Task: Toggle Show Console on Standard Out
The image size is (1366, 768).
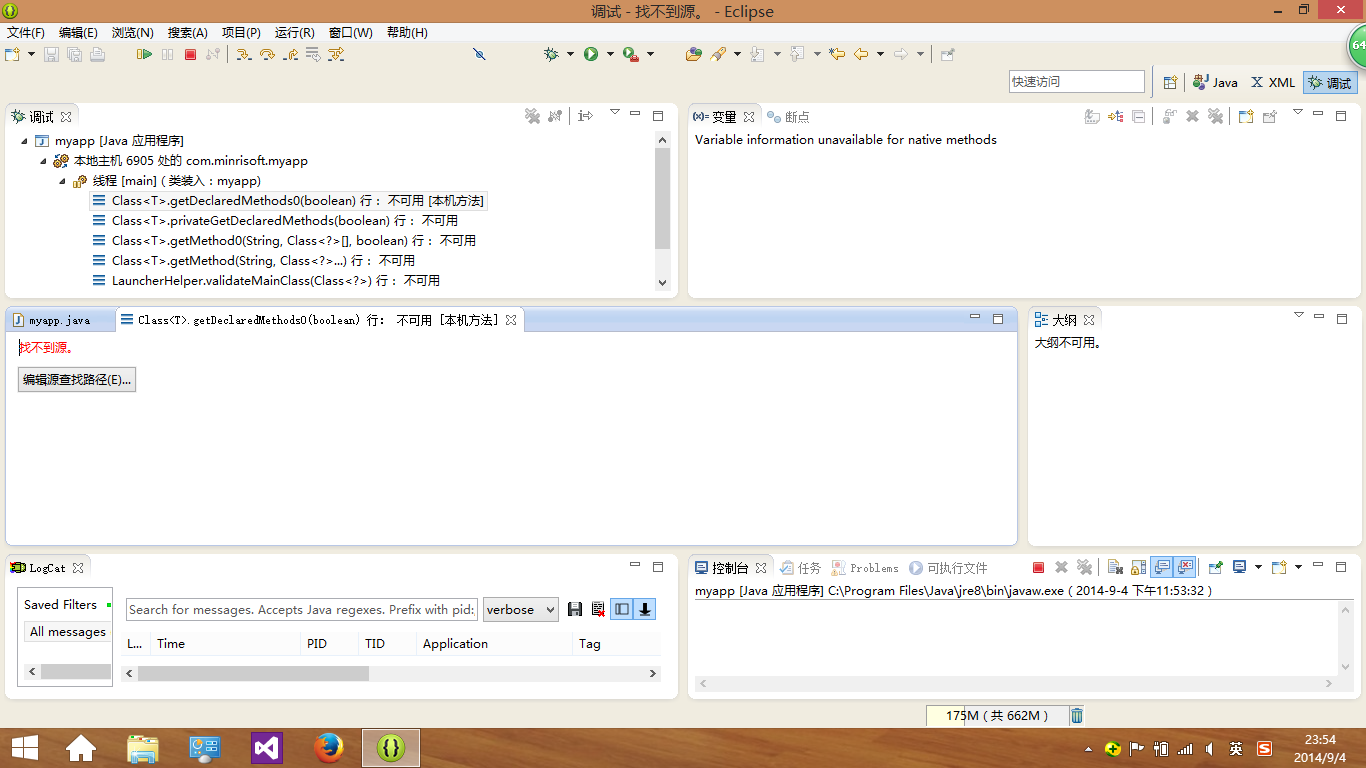Action: (1162, 567)
